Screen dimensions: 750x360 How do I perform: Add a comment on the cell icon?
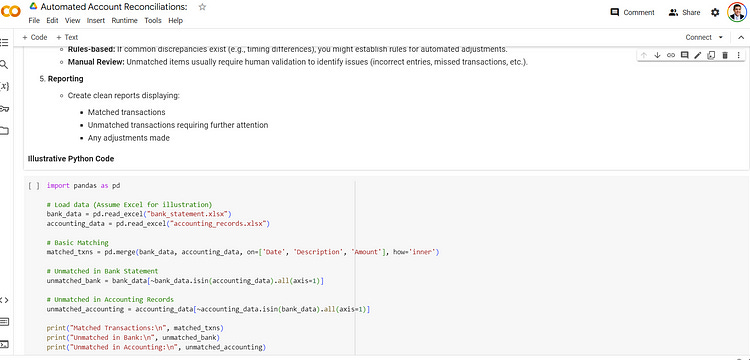point(684,55)
